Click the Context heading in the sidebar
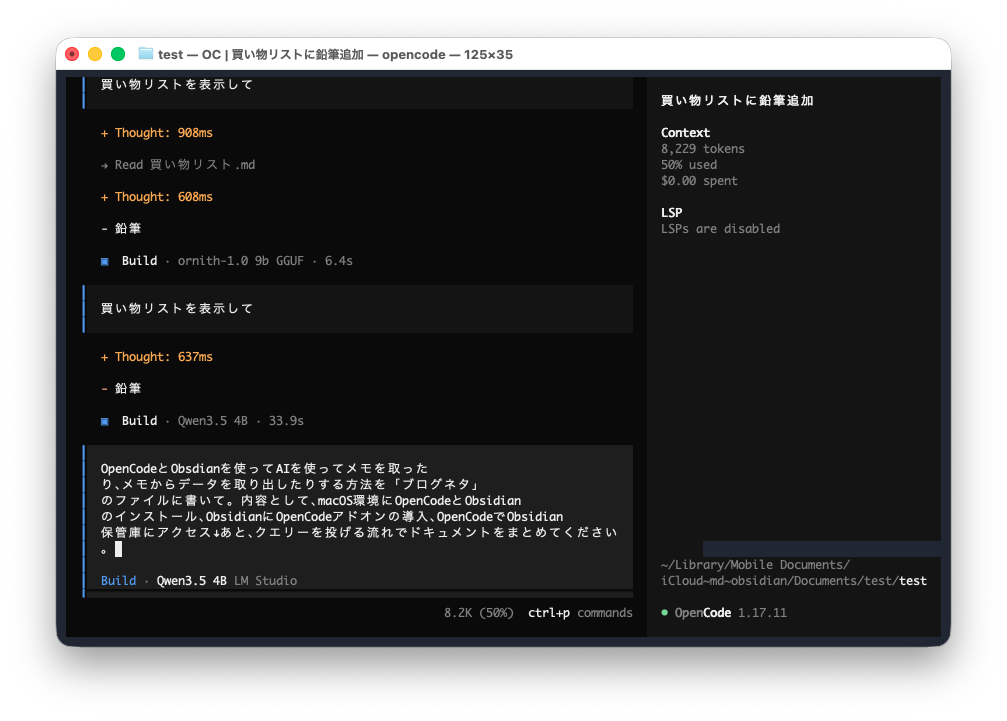 coord(685,132)
